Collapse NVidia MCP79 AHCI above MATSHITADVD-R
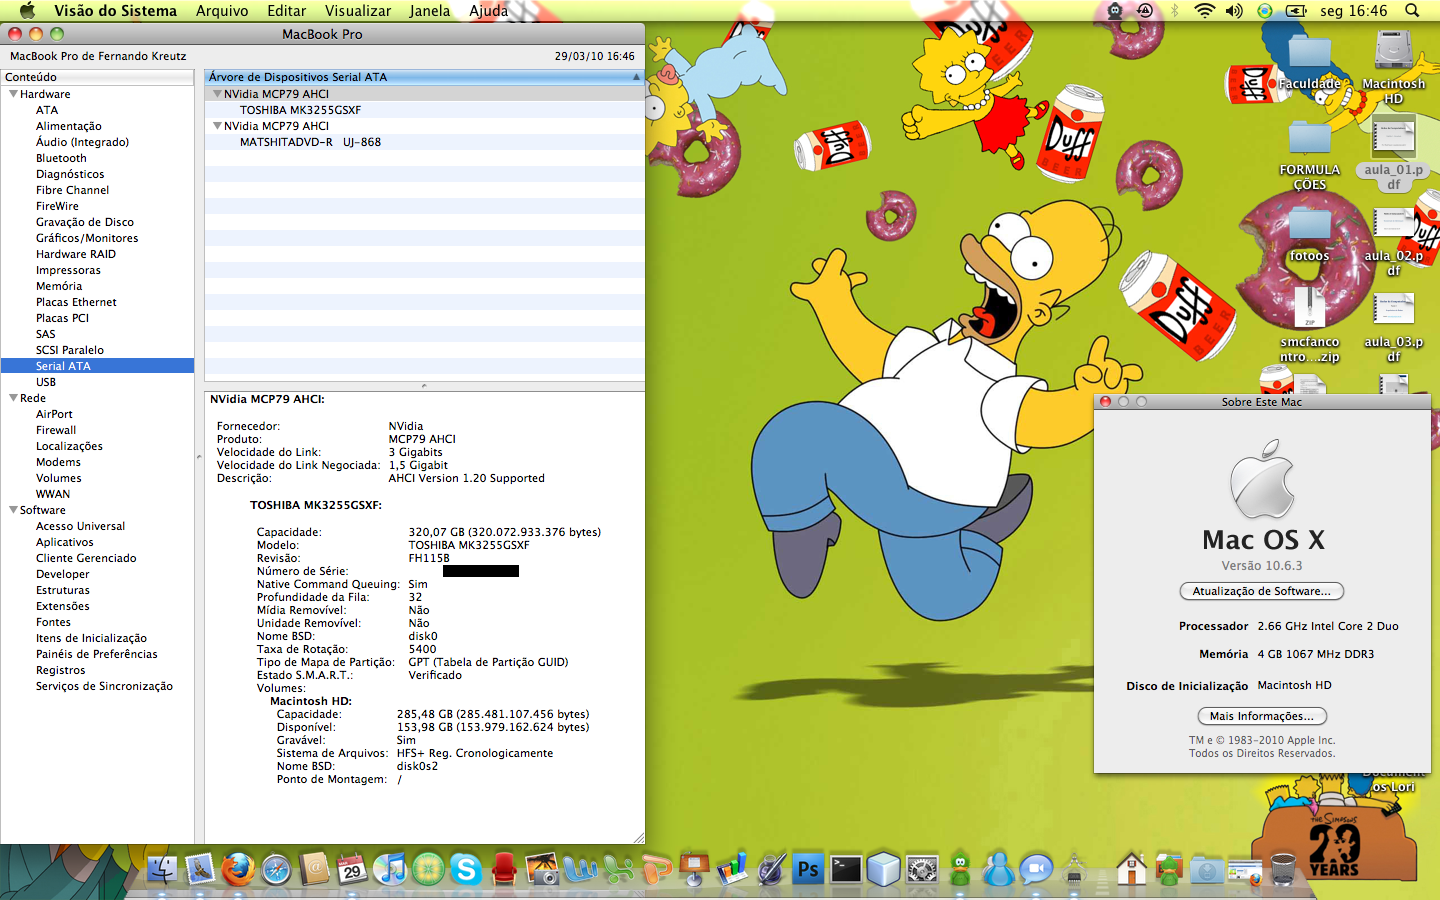The width and height of the screenshot is (1440, 900). (x=217, y=126)
